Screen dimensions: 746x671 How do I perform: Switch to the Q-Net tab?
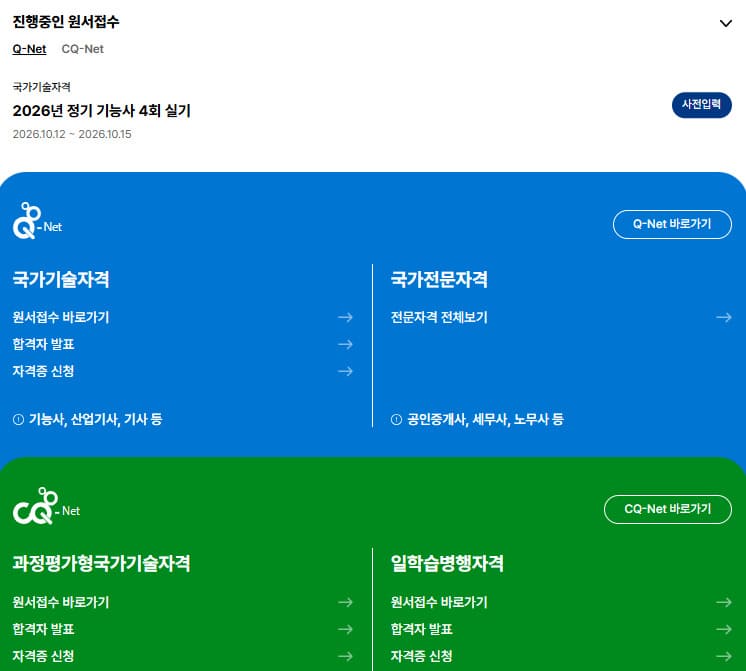[29, 49]
